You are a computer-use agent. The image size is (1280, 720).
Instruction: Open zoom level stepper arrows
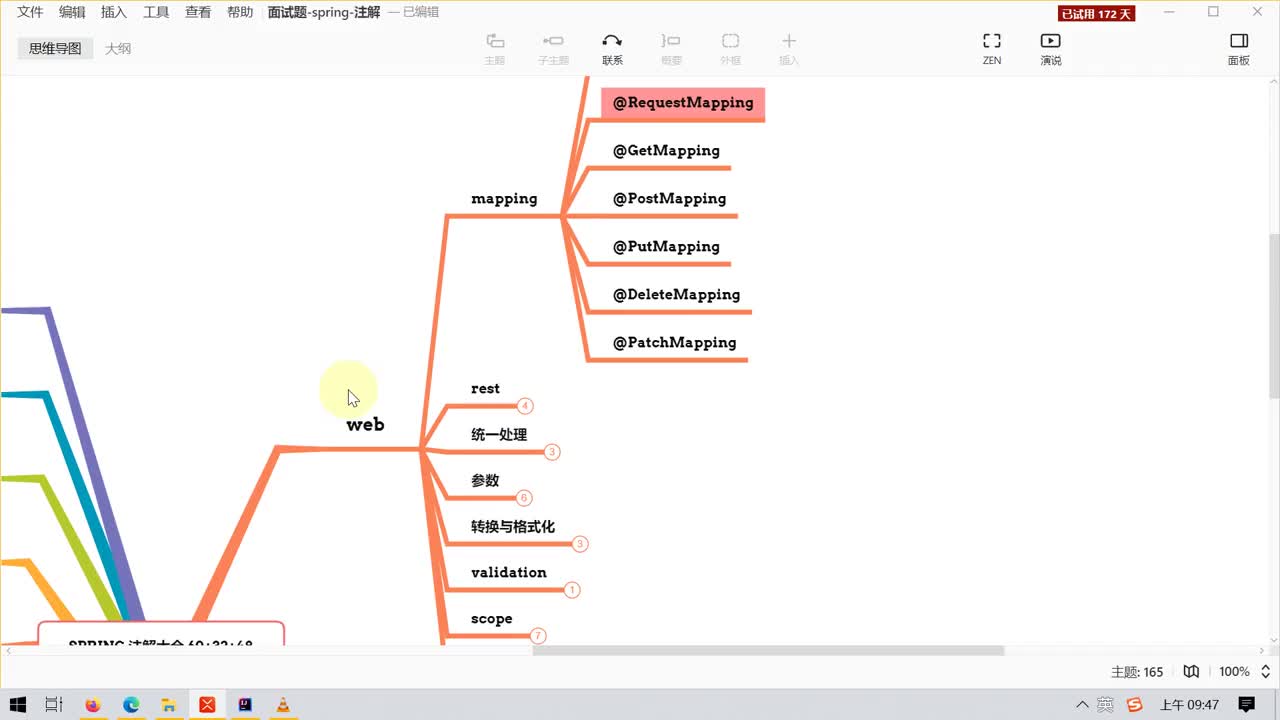coord(1264,672)
